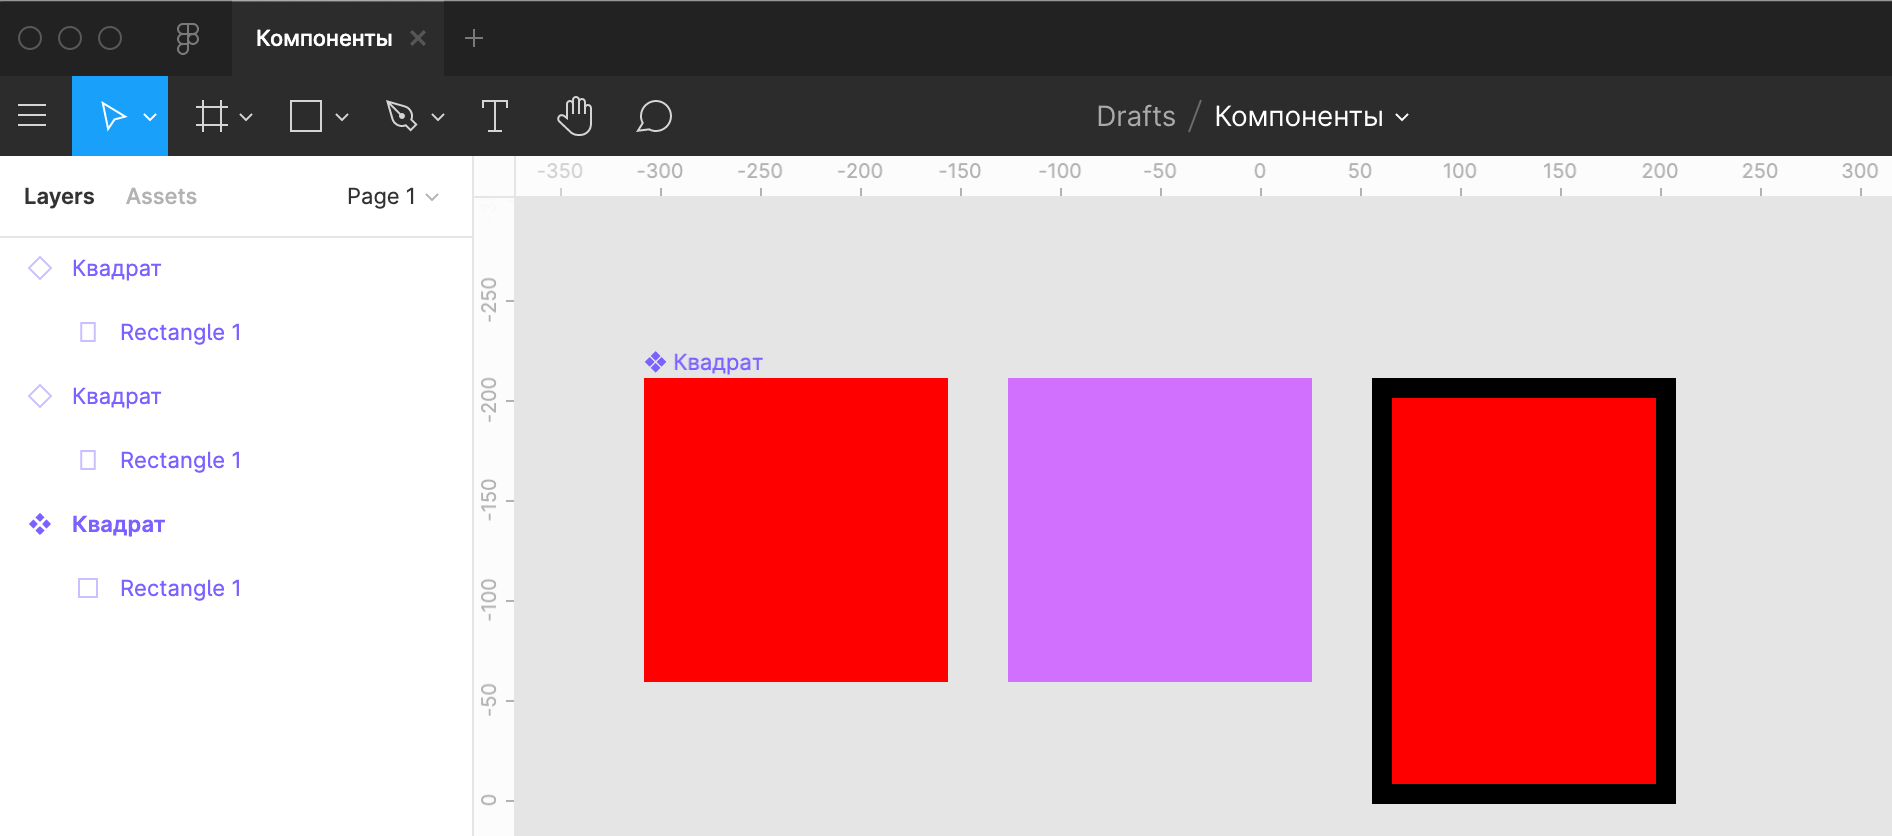Screen dimensions: 1892x836
Task: Open a new tab with plus button
Action: point(474,38)
